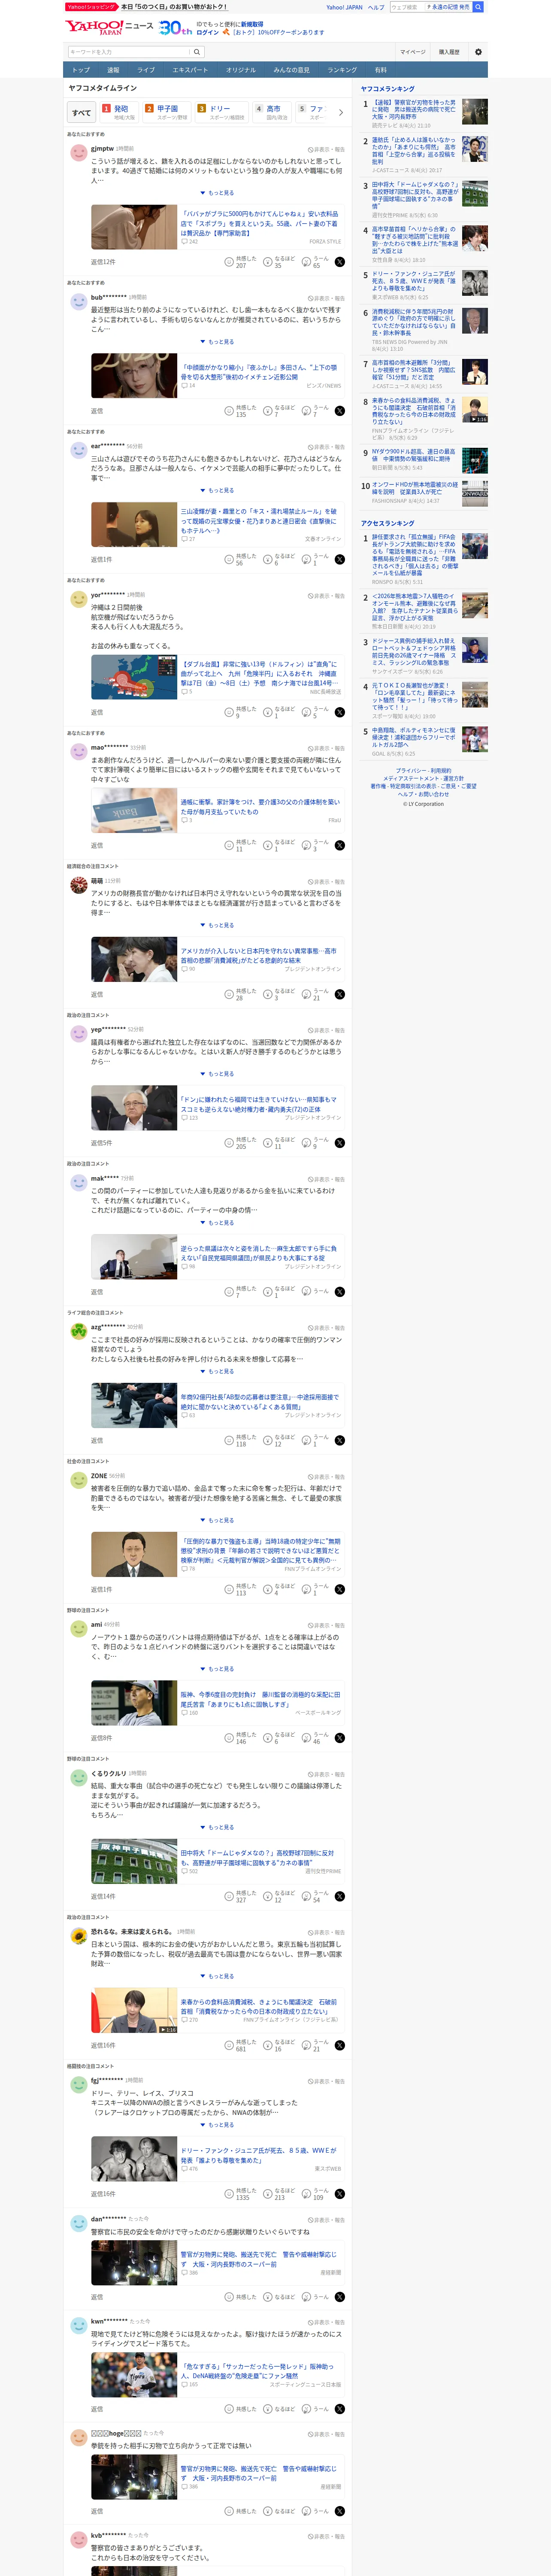
Task: Select the すべて timeline filter
Action: [x=82, y=112]
